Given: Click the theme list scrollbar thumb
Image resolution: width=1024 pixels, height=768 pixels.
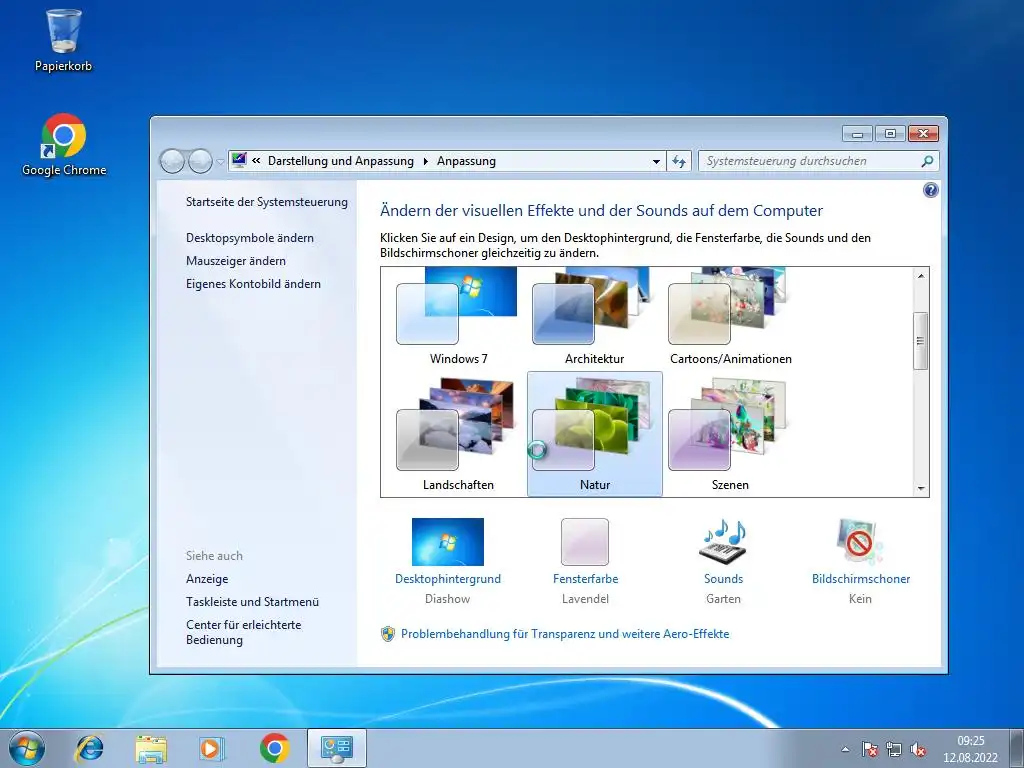Looking at the screenshot, I should pyautogui.click(x=921, y=341).
